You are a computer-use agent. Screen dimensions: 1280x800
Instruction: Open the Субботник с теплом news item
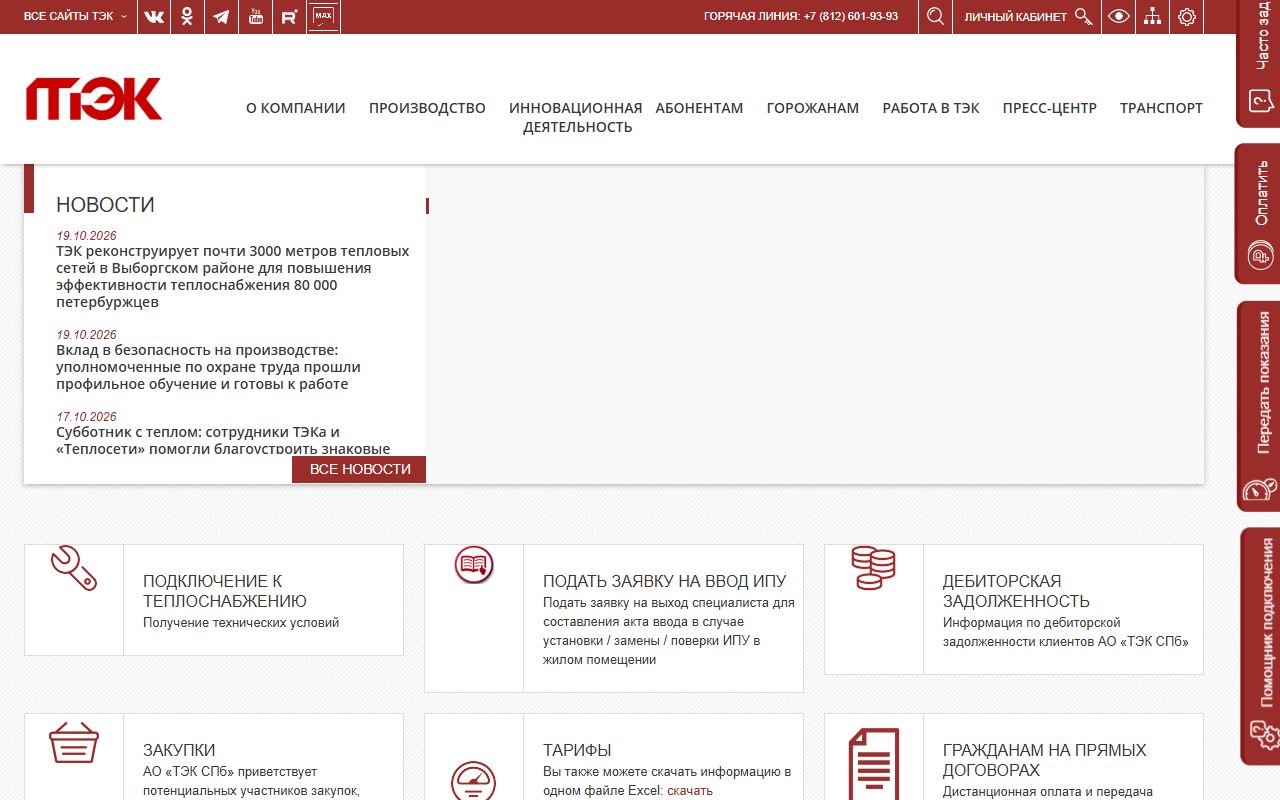pos(223,441)
